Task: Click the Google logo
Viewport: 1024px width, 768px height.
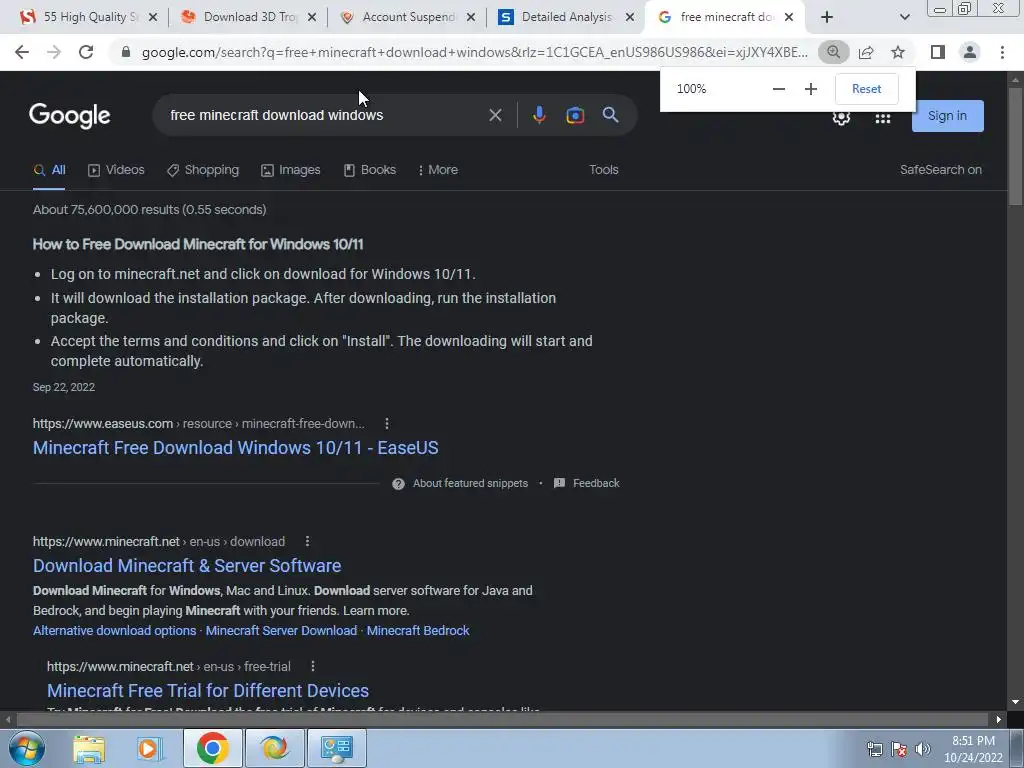Action: 70,116
